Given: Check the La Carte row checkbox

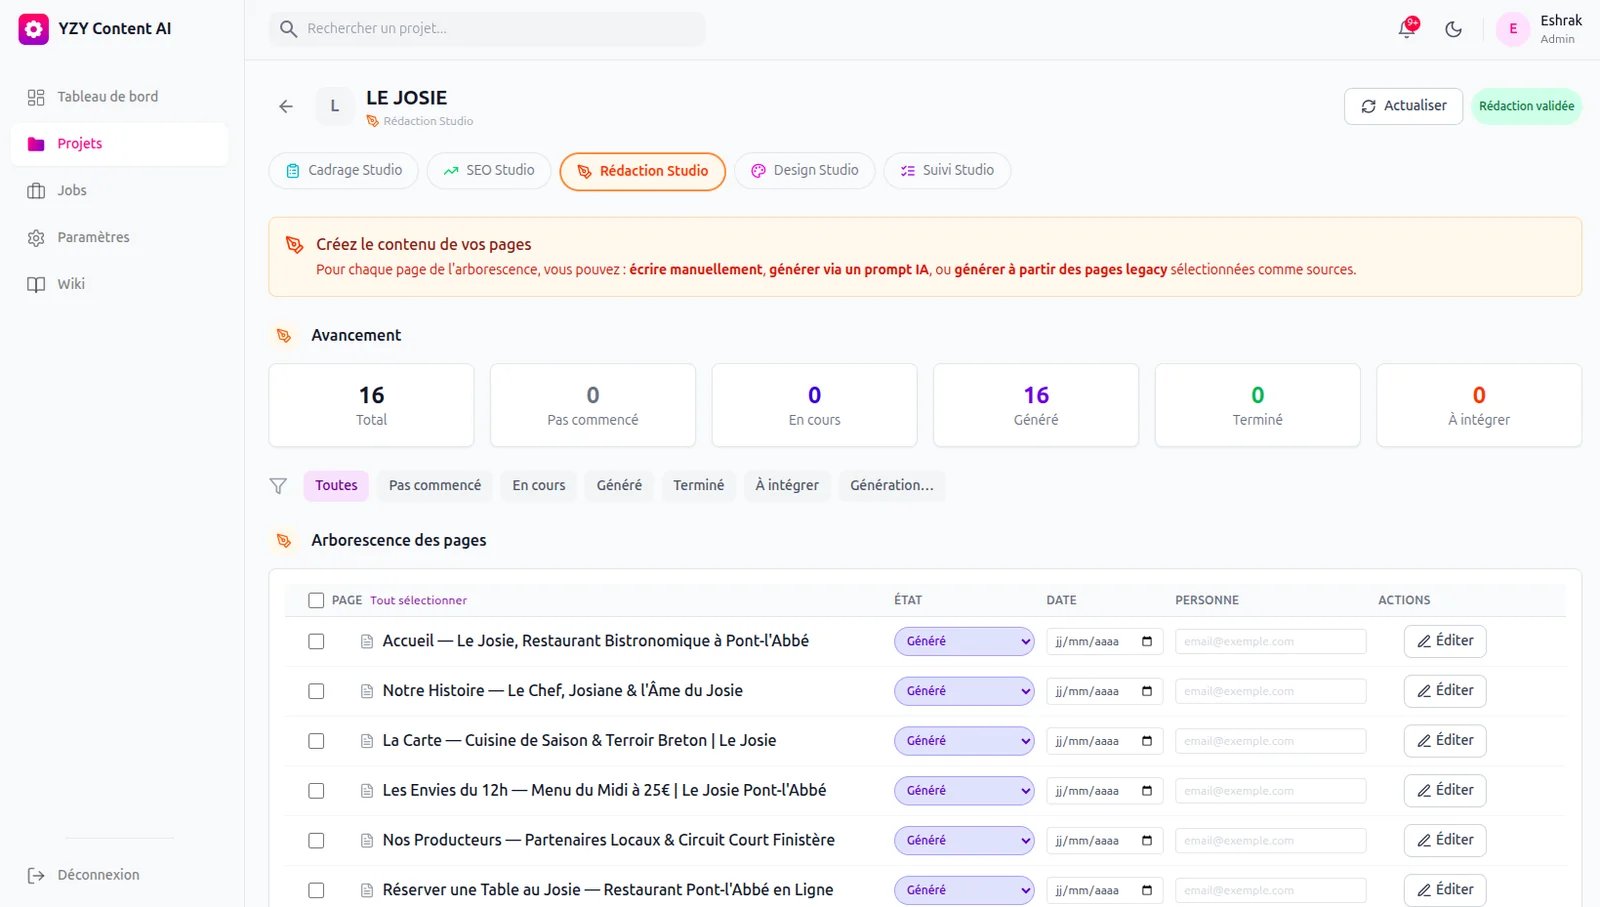Looking at the screenshot, I should 316,741.
